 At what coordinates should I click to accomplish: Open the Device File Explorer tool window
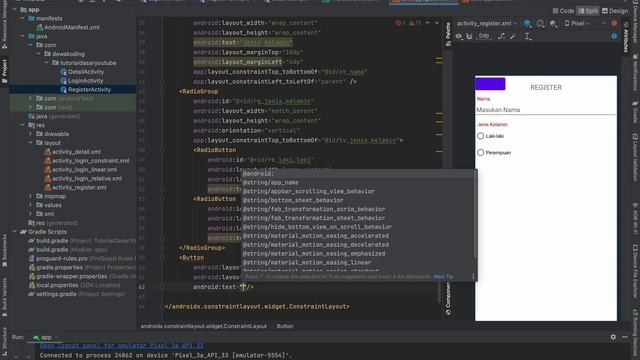635,270
